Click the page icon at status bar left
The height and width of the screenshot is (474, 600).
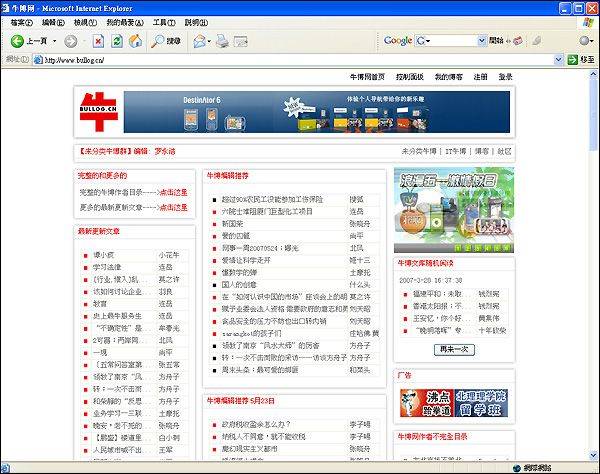[x=5, y=468]
